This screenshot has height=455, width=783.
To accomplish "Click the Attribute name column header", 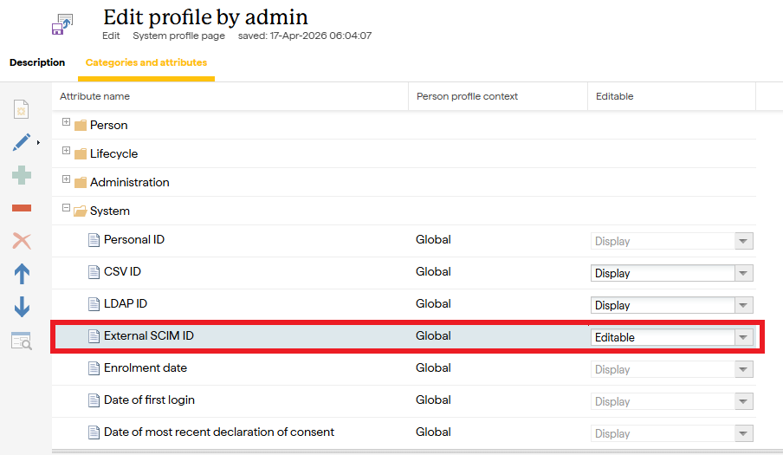I will coord(95,96).
